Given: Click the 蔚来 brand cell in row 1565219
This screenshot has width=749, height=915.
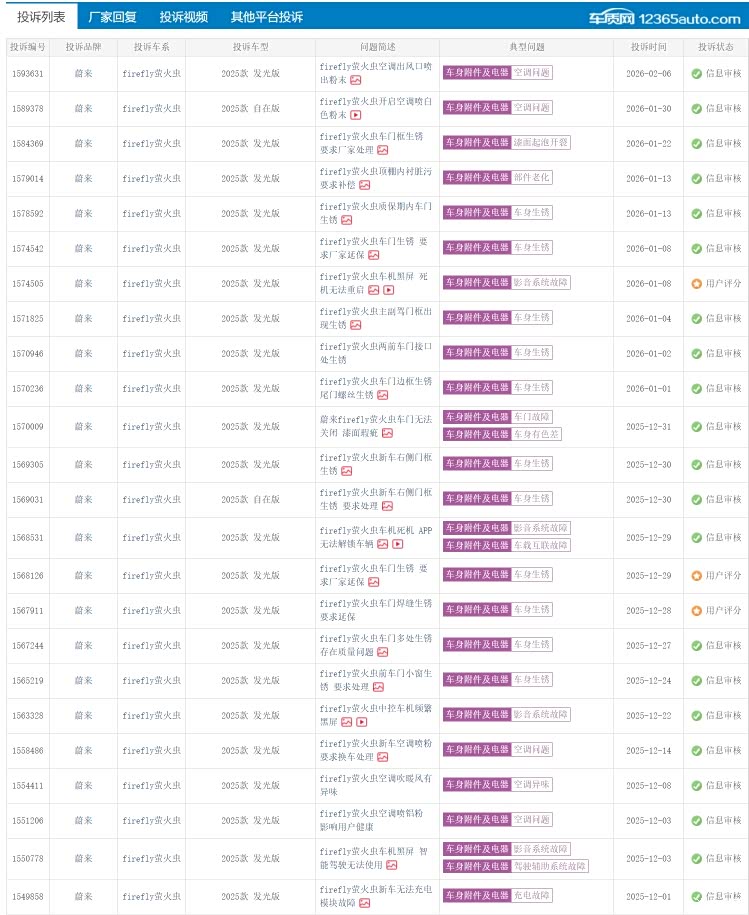Looking at the screenshot, I should point(83,680).
